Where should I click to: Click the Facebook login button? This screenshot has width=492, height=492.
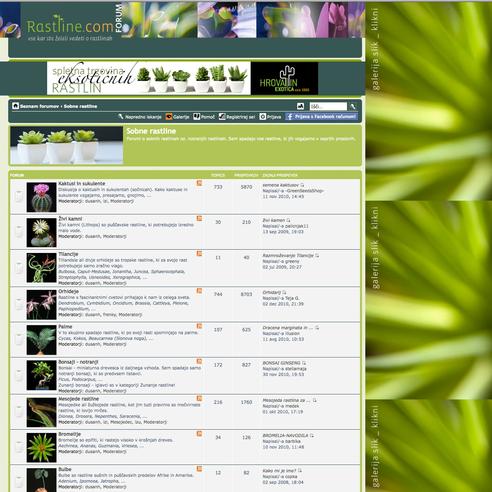point(321,117)
